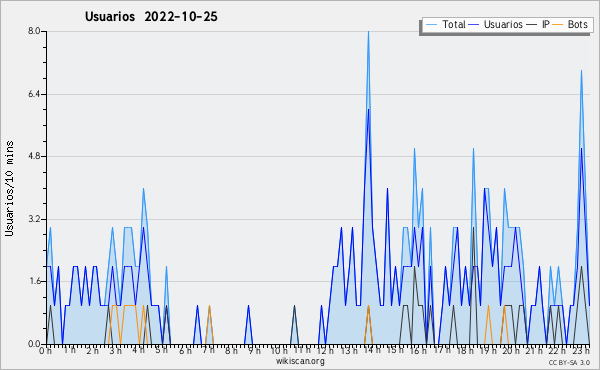The width and height of the screenshot is (600, 370).
Task: Click the Total peak at 23 h
Action: 581,71
